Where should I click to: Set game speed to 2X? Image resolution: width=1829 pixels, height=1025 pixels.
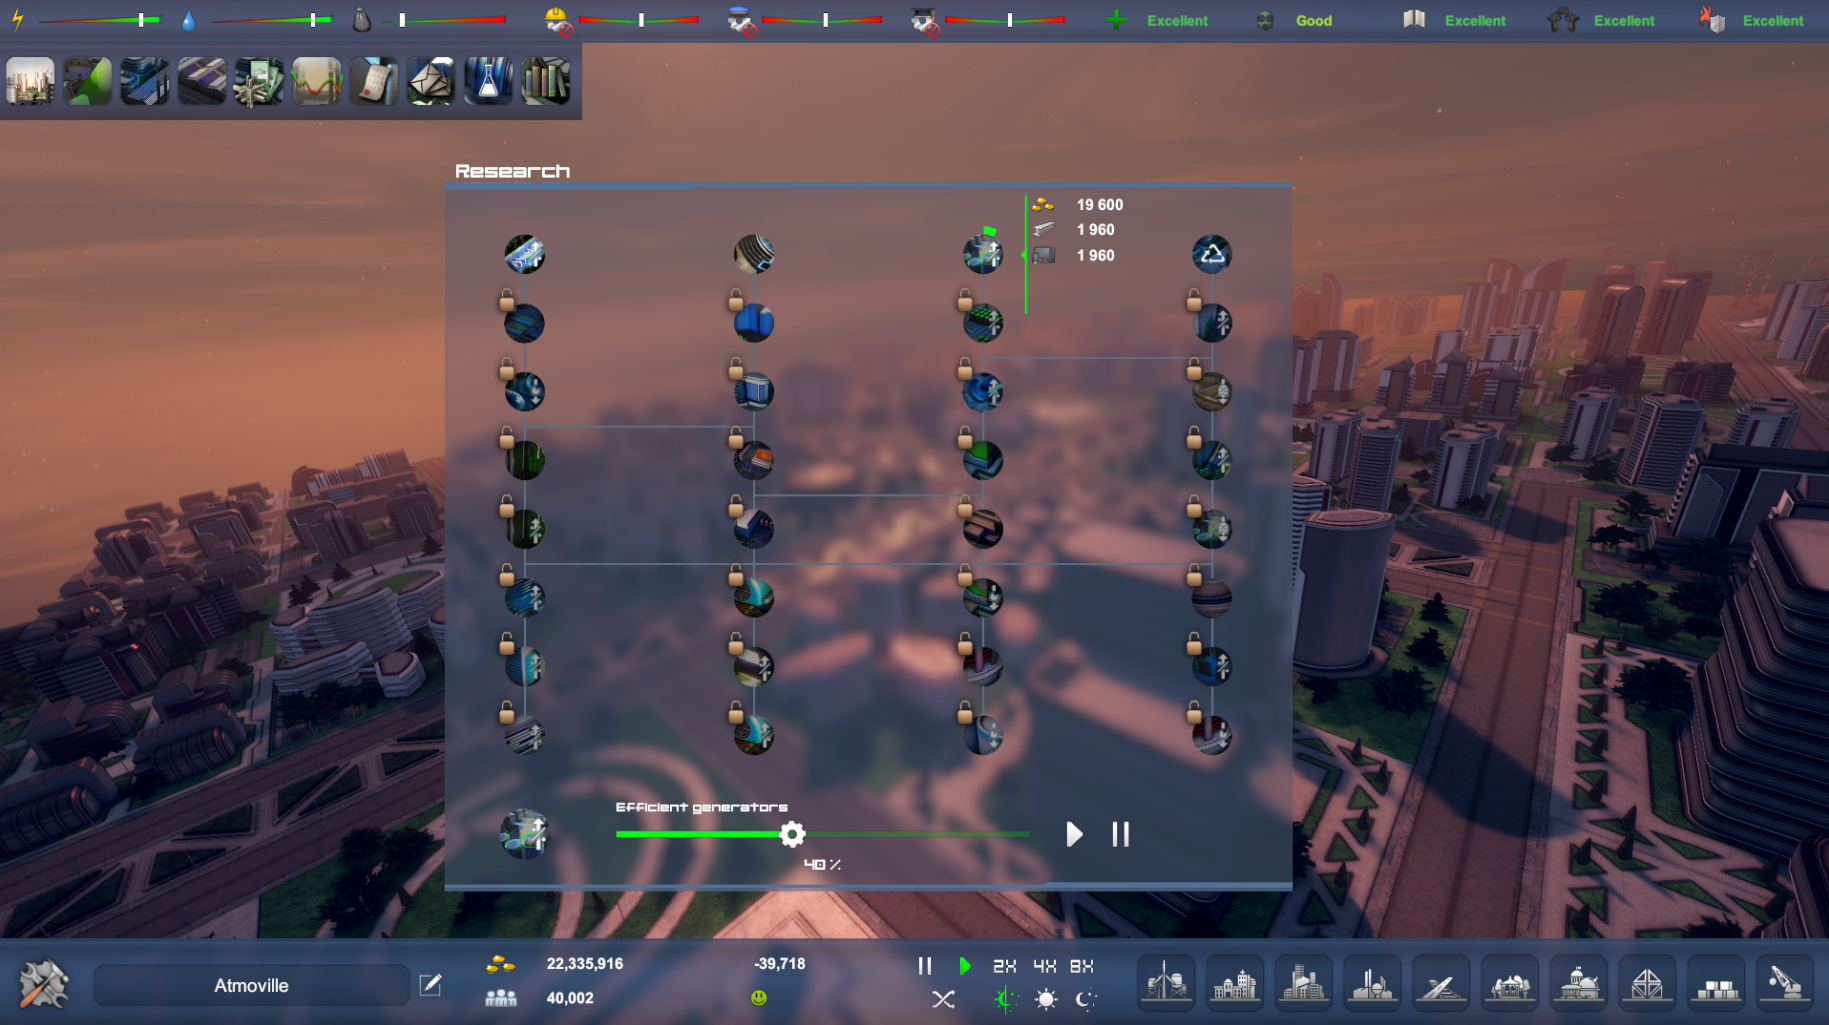point(1004,966)
